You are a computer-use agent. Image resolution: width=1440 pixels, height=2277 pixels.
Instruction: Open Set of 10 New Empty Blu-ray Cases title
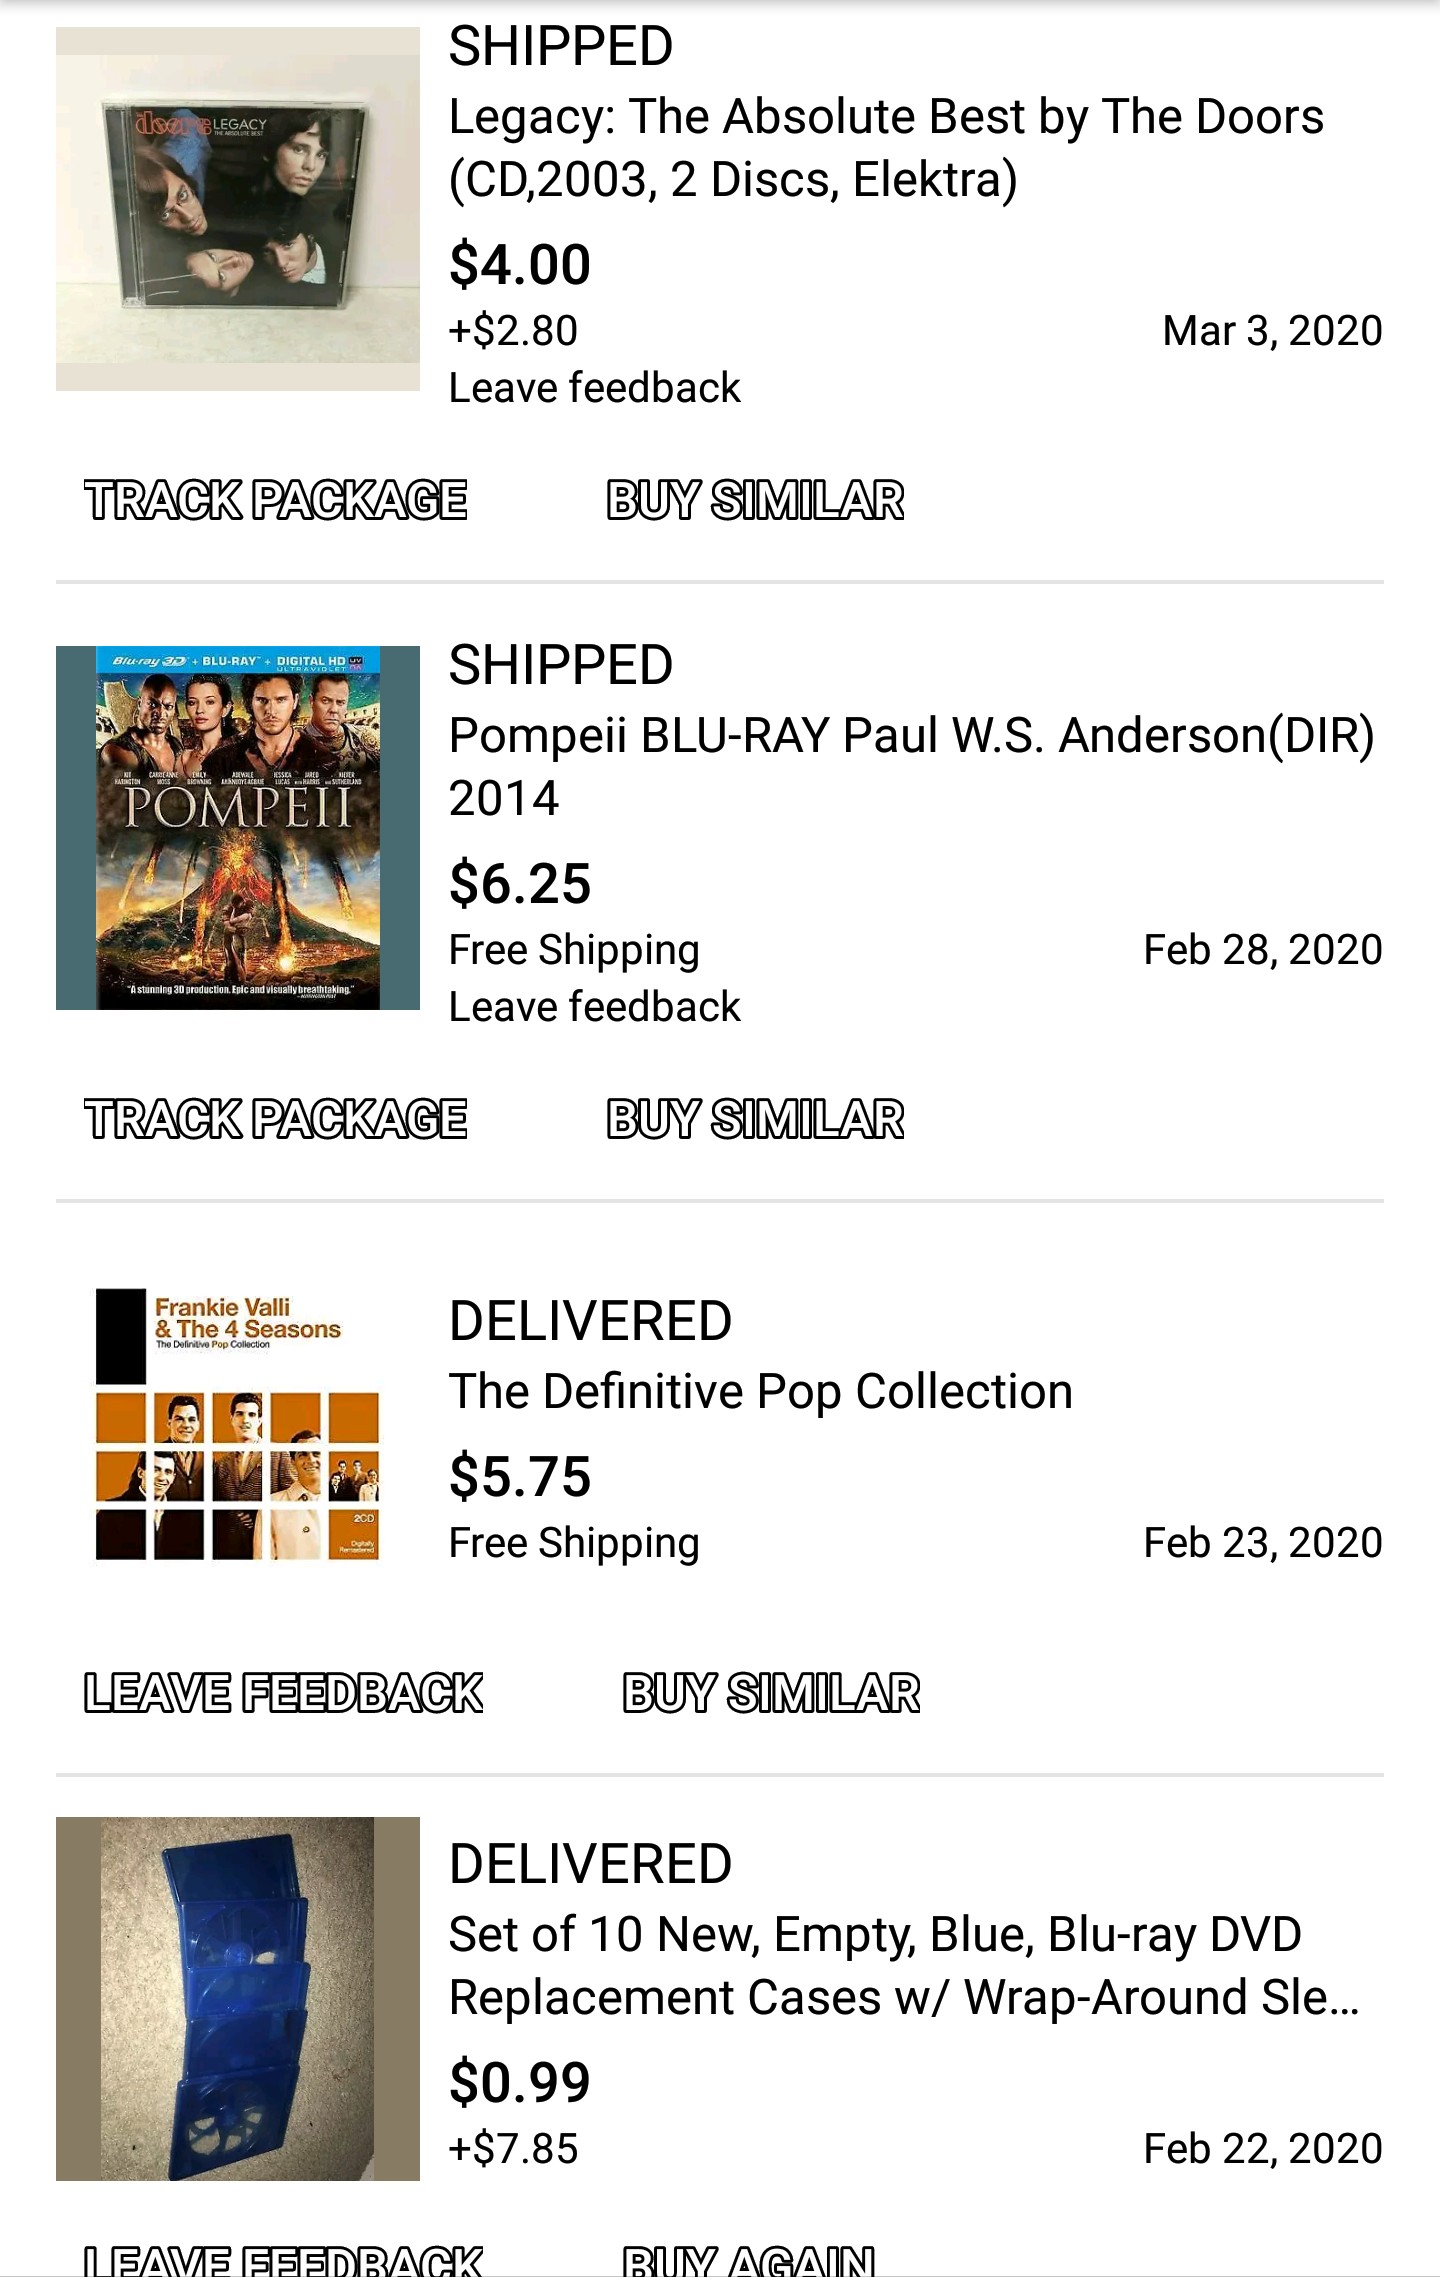tap(903, 1965)
